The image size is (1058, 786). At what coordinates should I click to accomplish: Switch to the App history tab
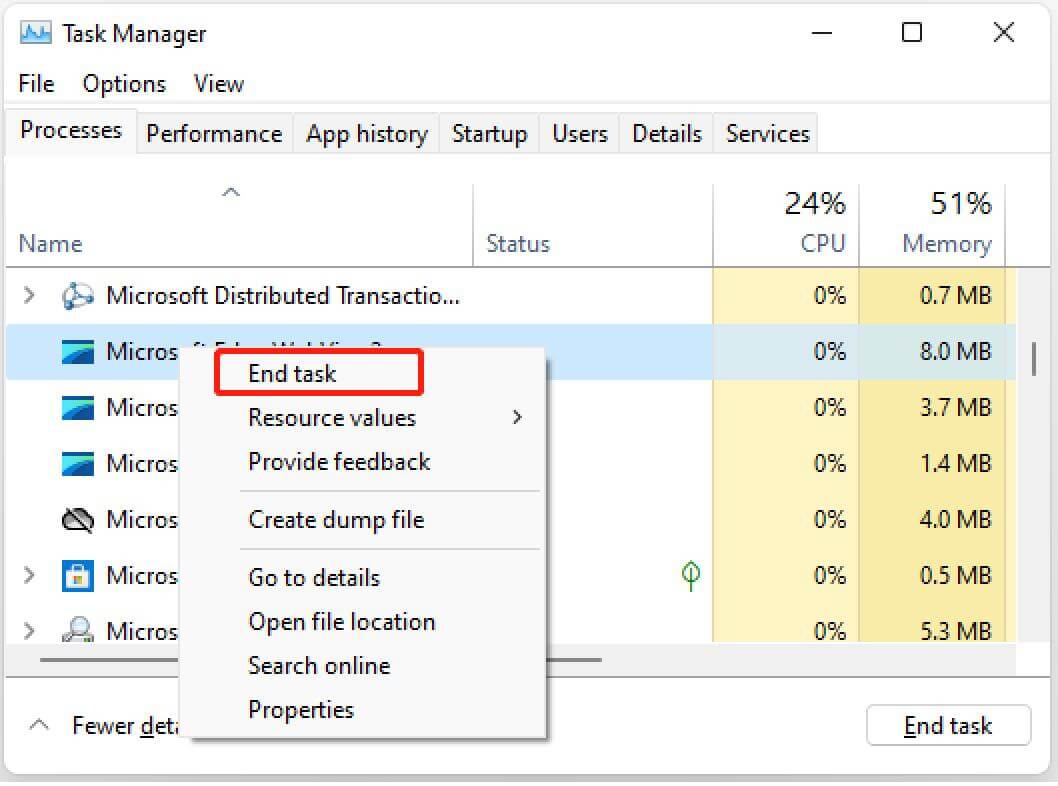pyautogui.click(x=366, y=134)
